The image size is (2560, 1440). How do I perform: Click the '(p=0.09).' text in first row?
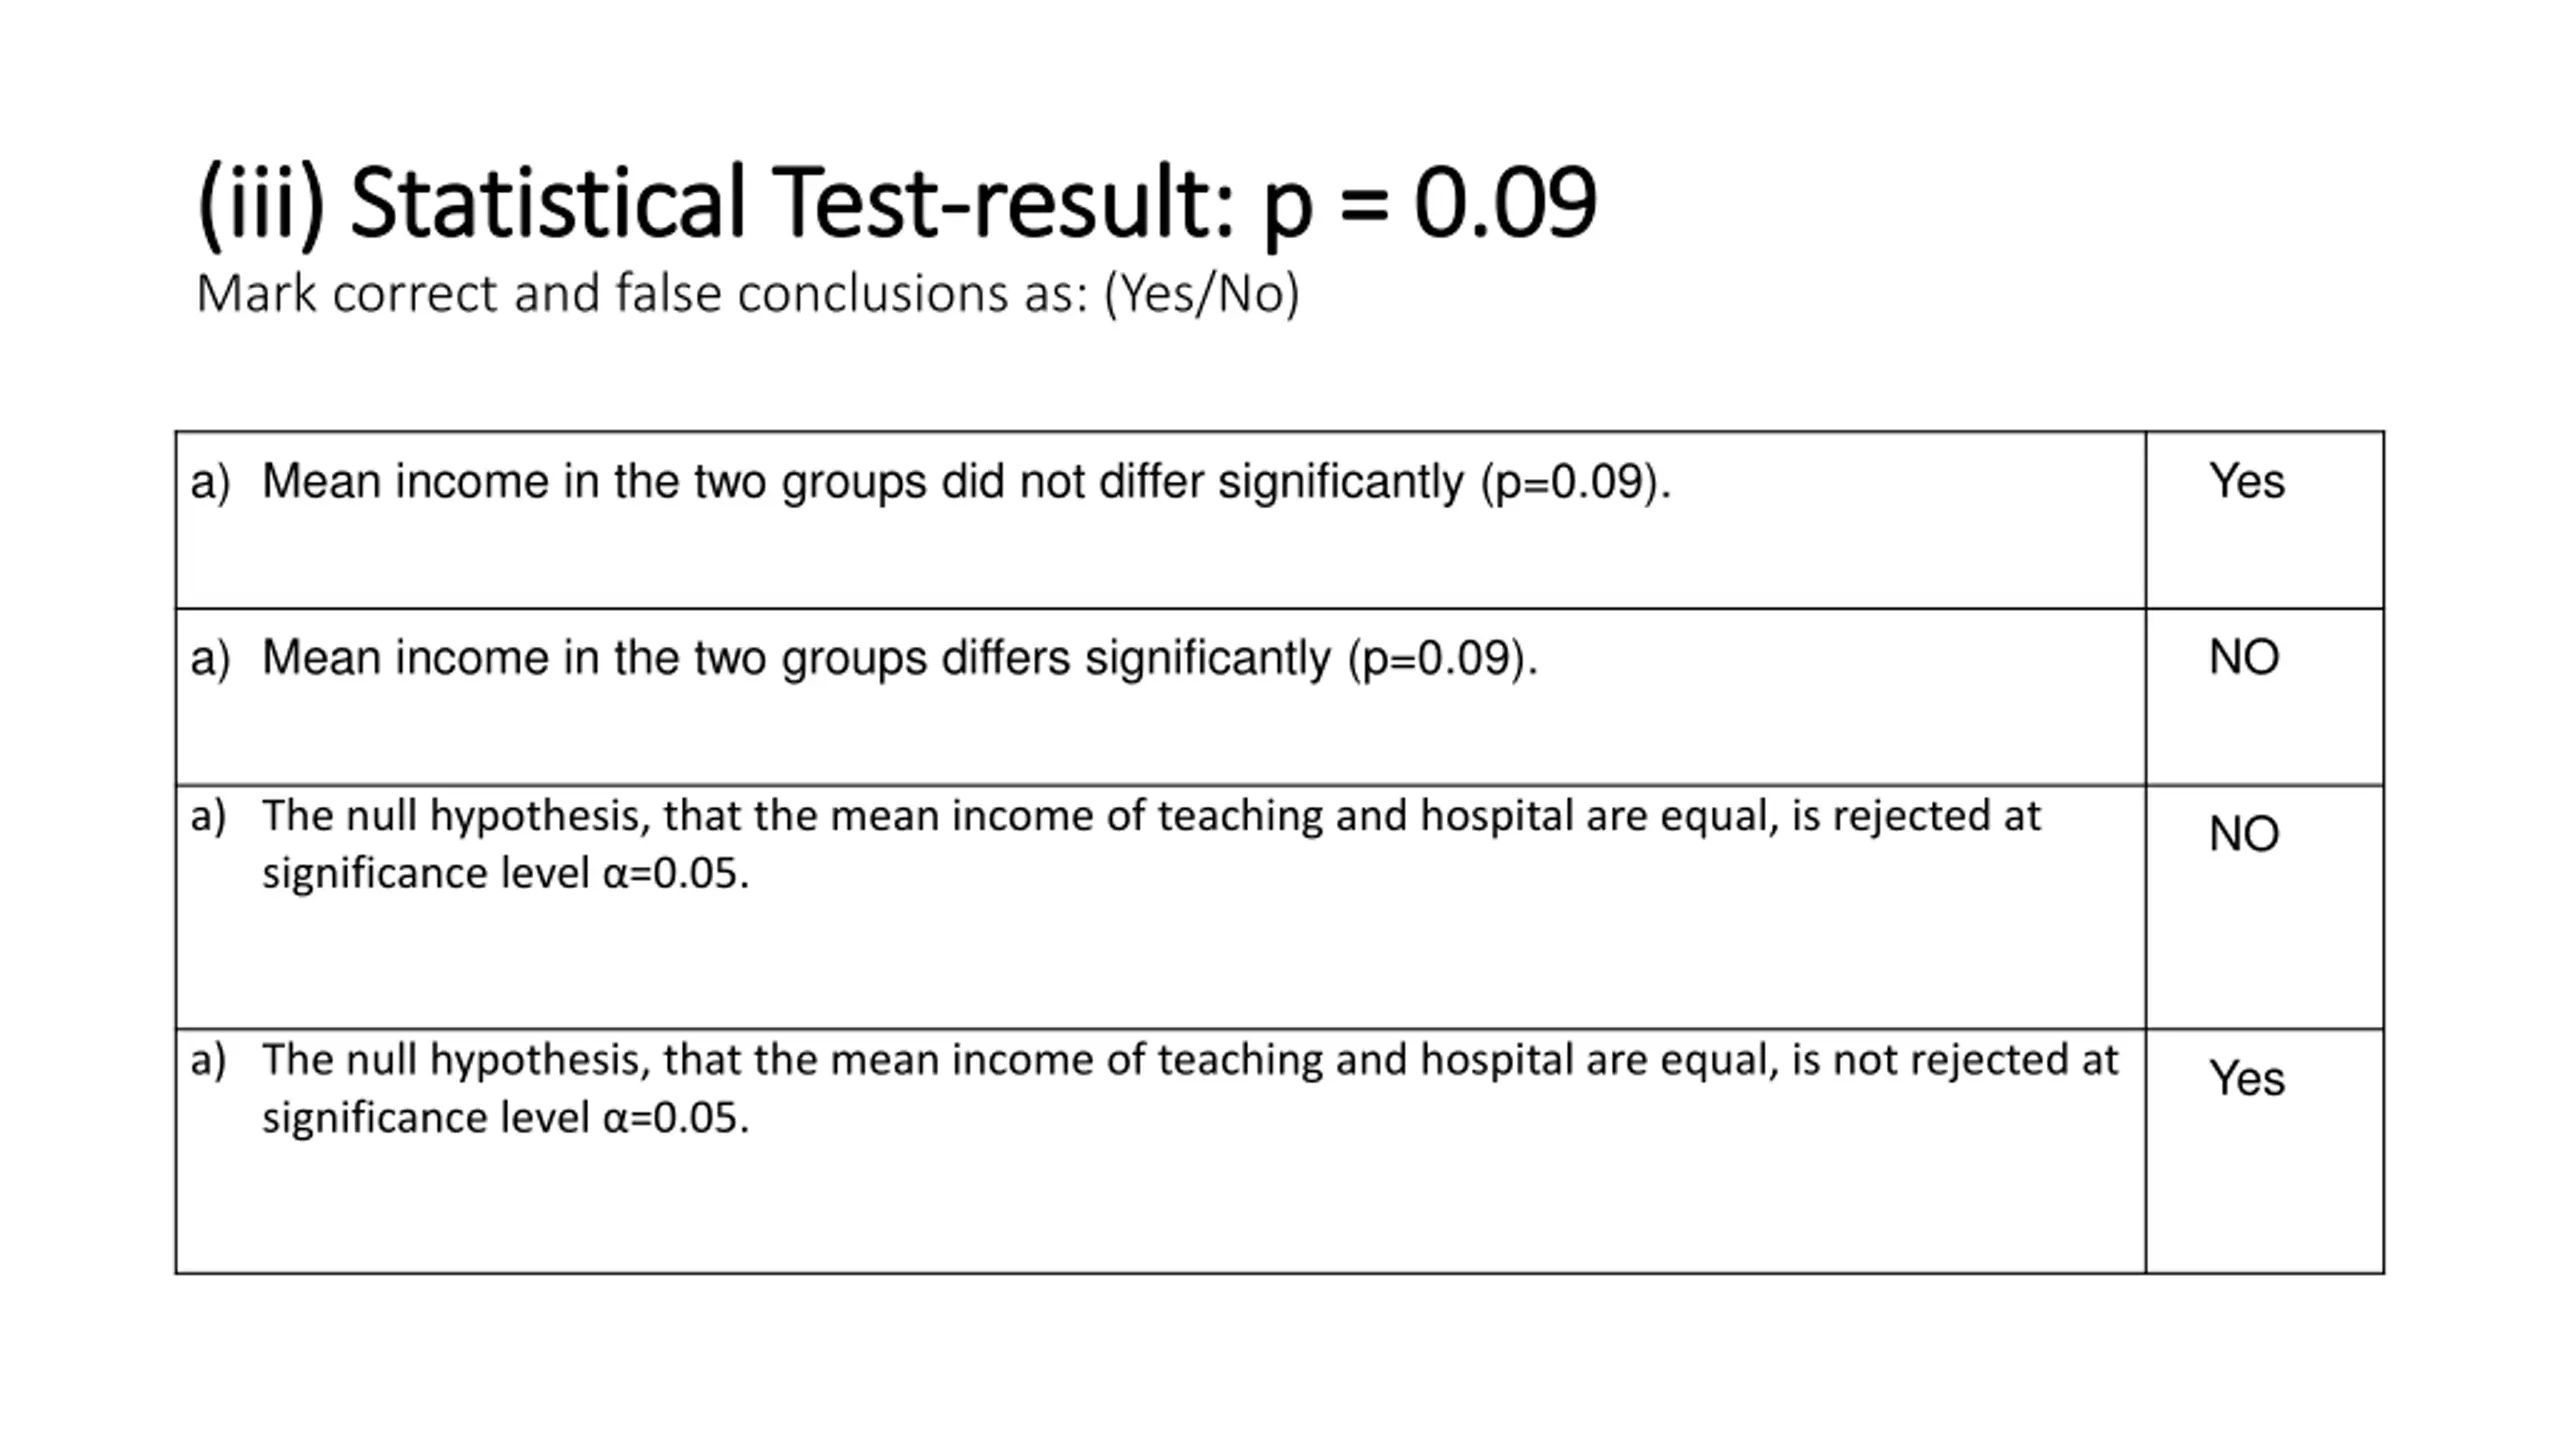1576,482
